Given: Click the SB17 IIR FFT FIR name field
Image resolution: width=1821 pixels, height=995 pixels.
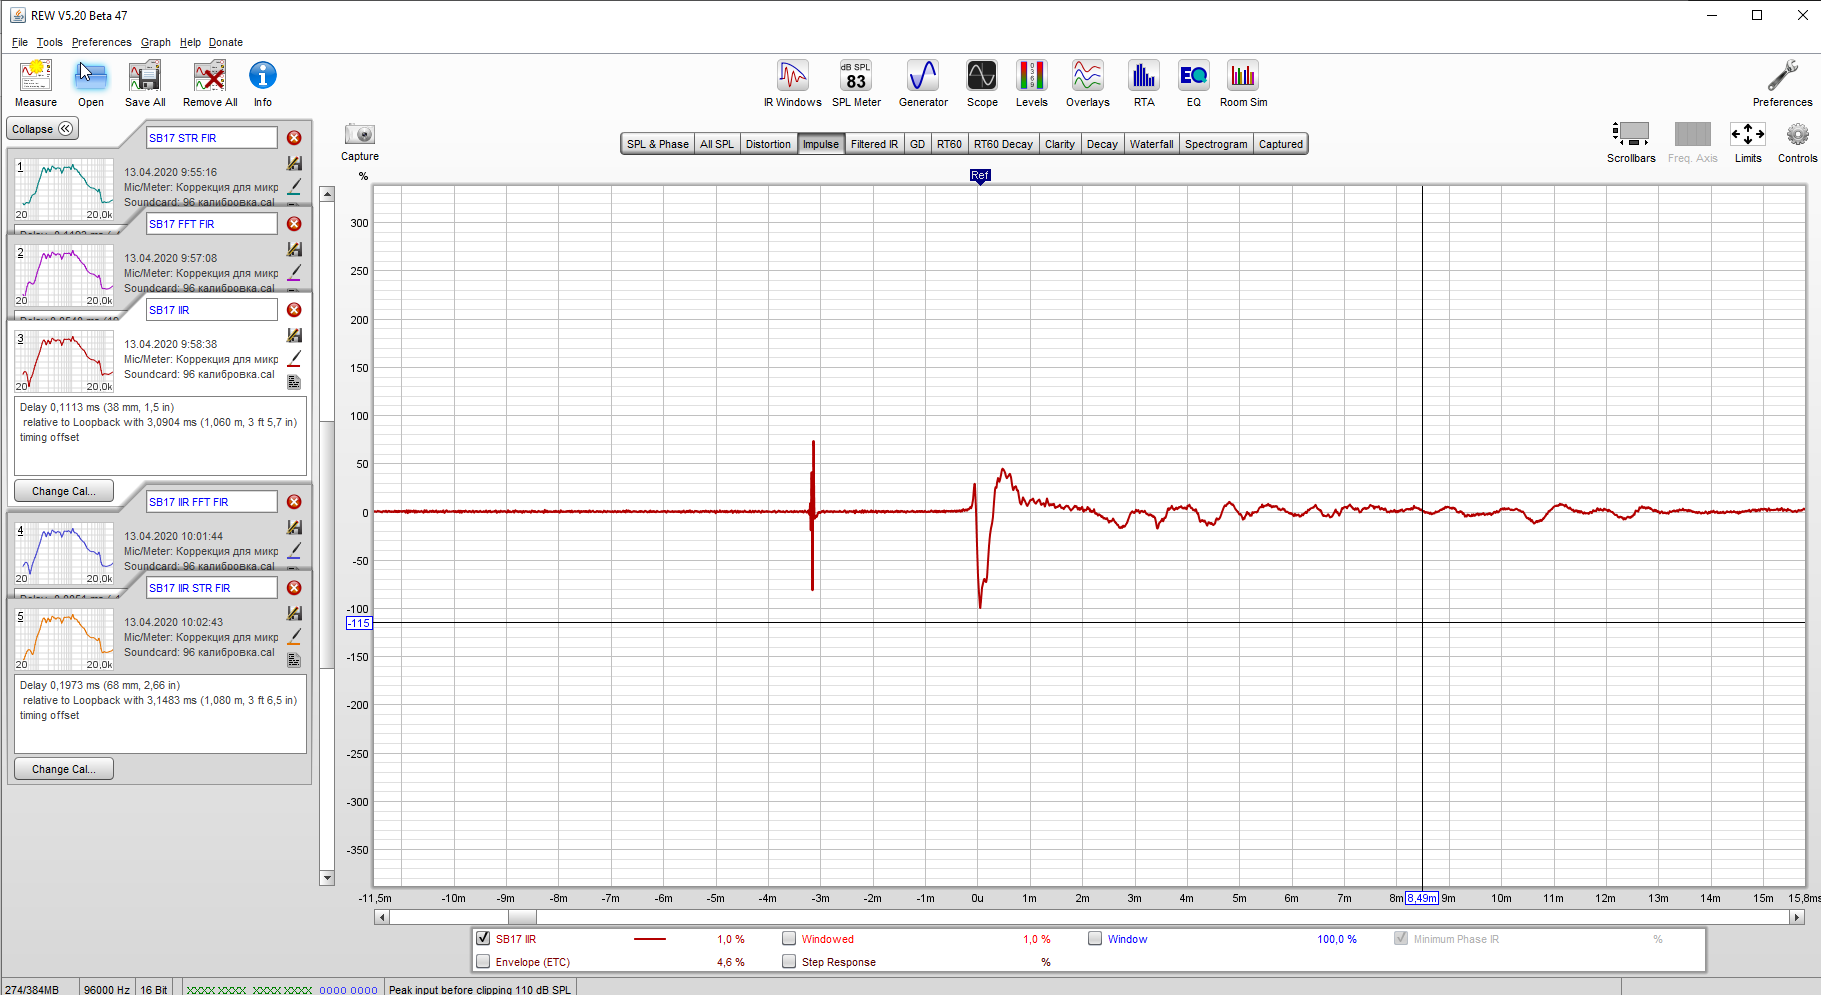Looking at the screenshot, I should [212, 502].
